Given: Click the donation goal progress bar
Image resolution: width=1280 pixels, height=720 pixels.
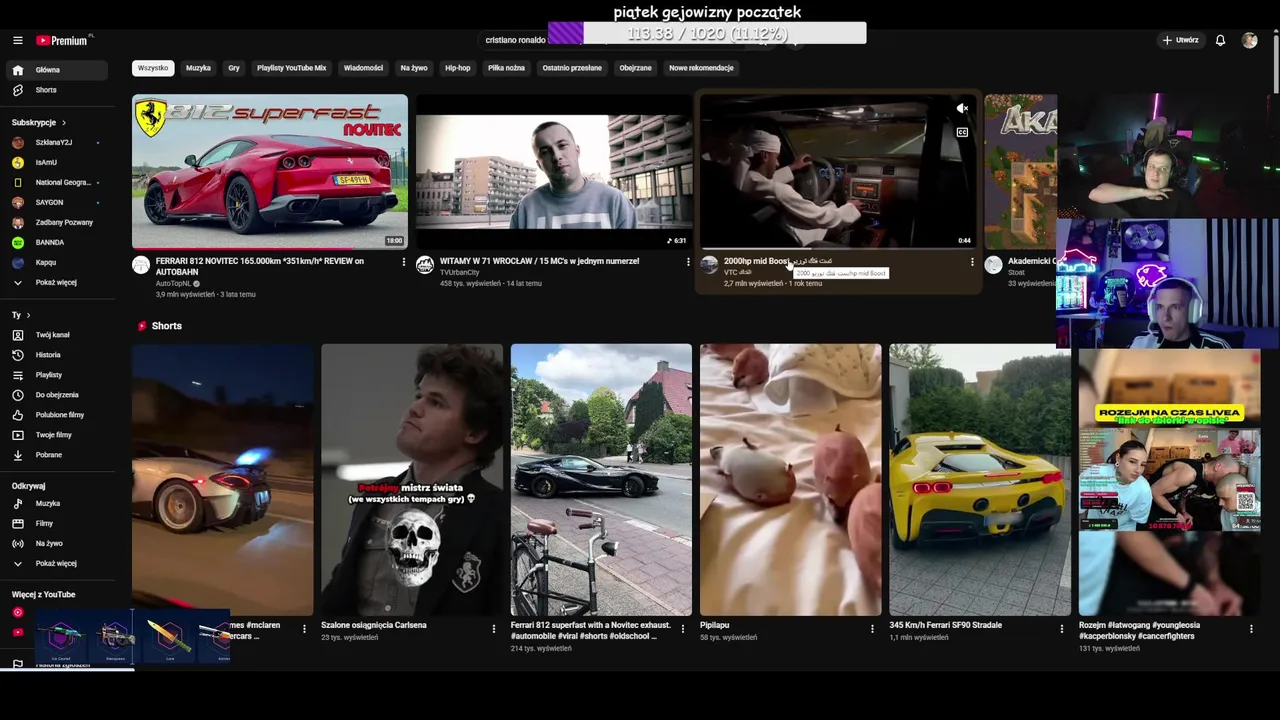Looking at the screenshot, I should 707,34.
